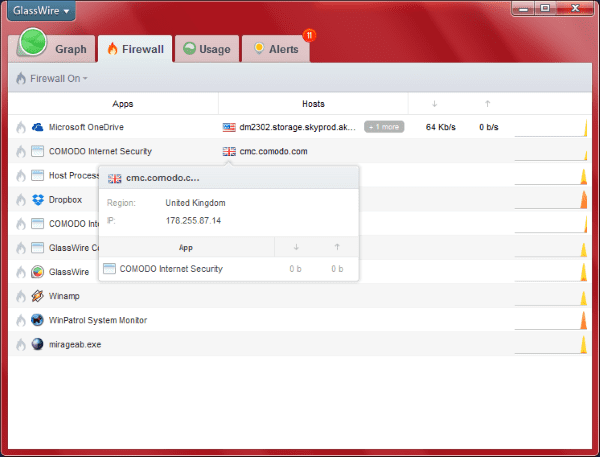Image resolution: width=600 pixels, height=457 pixels.
Task: Click the UK flag in popup header
Action: click(x=115, y=178)
